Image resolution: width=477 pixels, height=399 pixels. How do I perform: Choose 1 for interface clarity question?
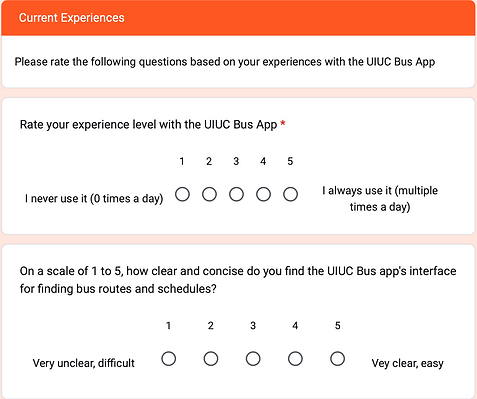coord(169,359)
